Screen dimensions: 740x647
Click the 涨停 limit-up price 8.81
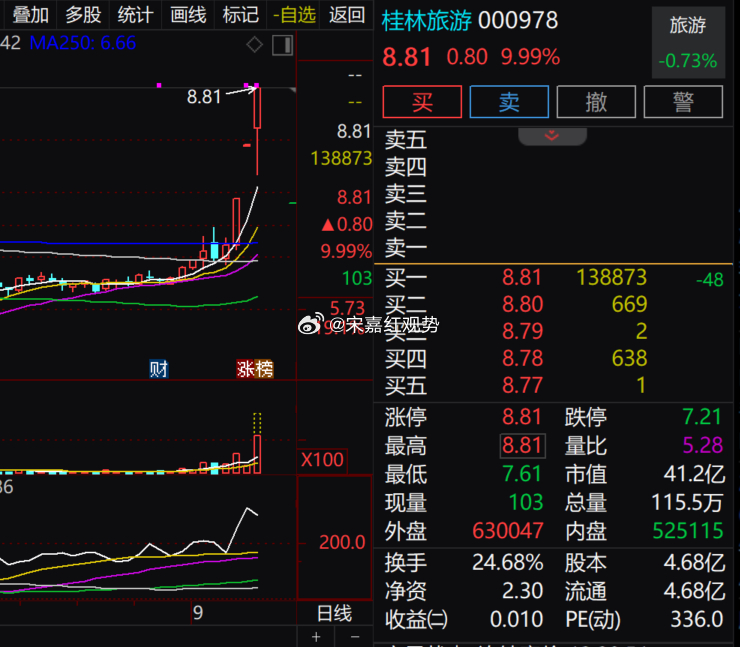tap(522, 417)
